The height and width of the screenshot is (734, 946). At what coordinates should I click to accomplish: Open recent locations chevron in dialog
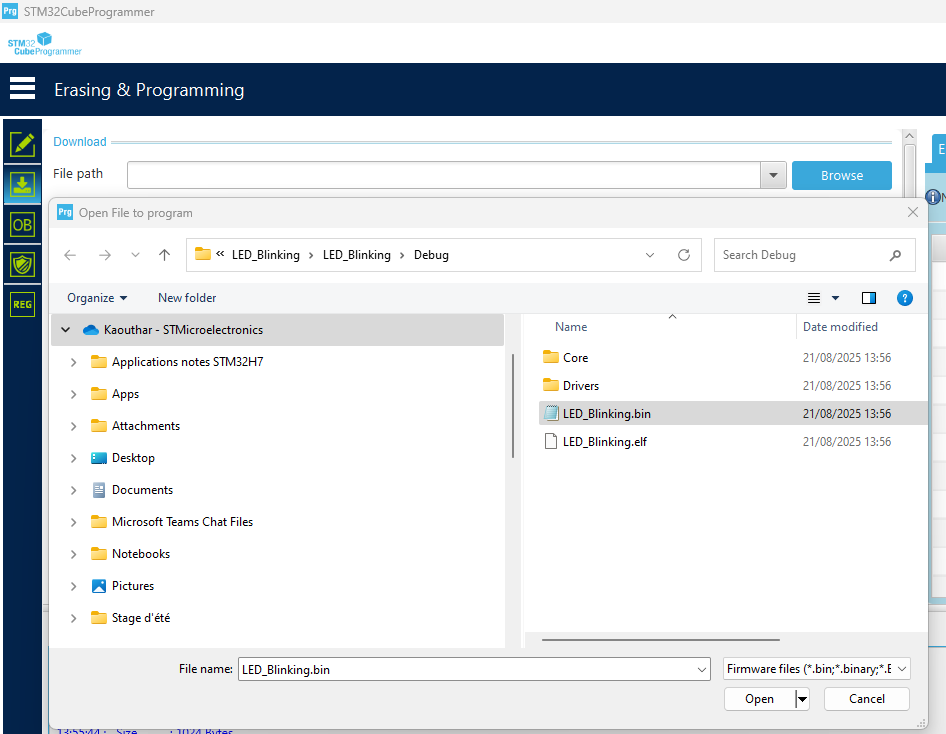[x=135, y=255]
